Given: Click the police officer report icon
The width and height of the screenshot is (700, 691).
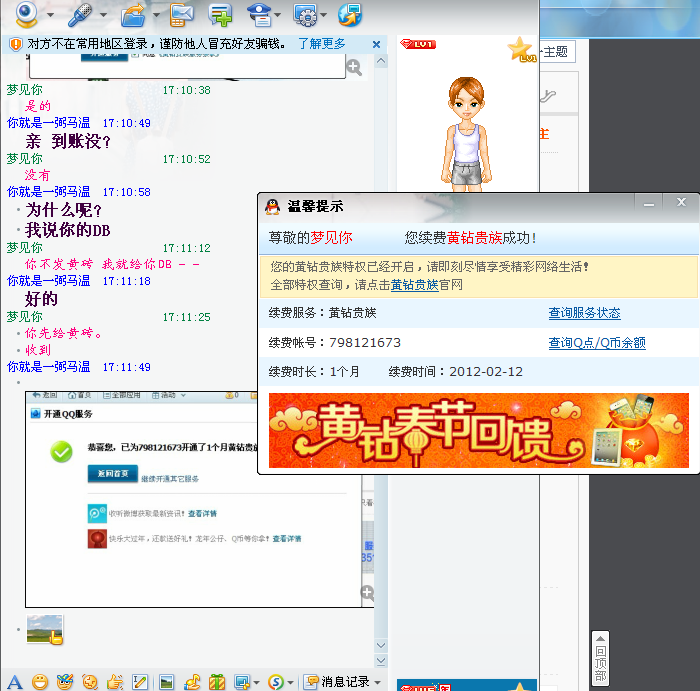Looking at the screenshot, I should point(259,15).
